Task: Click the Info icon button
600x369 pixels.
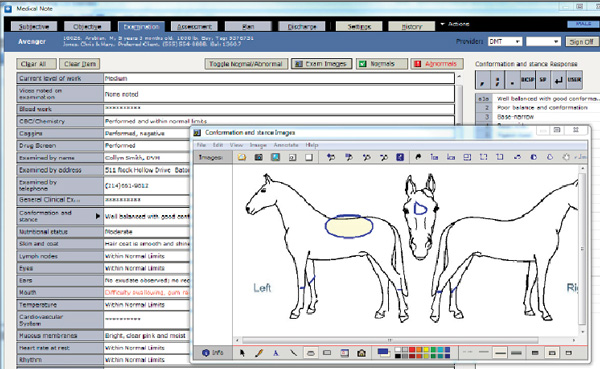Action: tap(213, 353)
